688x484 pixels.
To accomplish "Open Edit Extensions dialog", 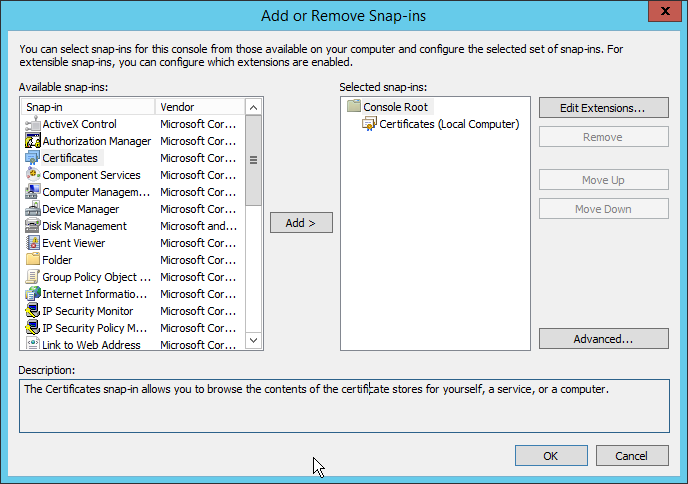I will (603, 107).
